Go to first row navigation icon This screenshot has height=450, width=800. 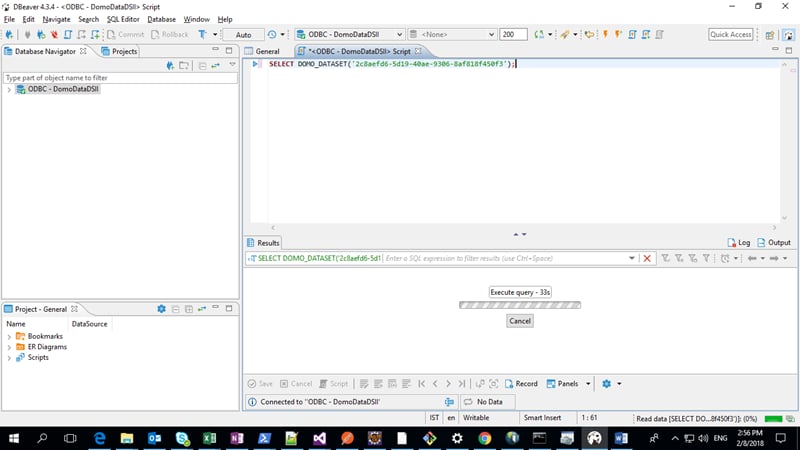point(421,384)
